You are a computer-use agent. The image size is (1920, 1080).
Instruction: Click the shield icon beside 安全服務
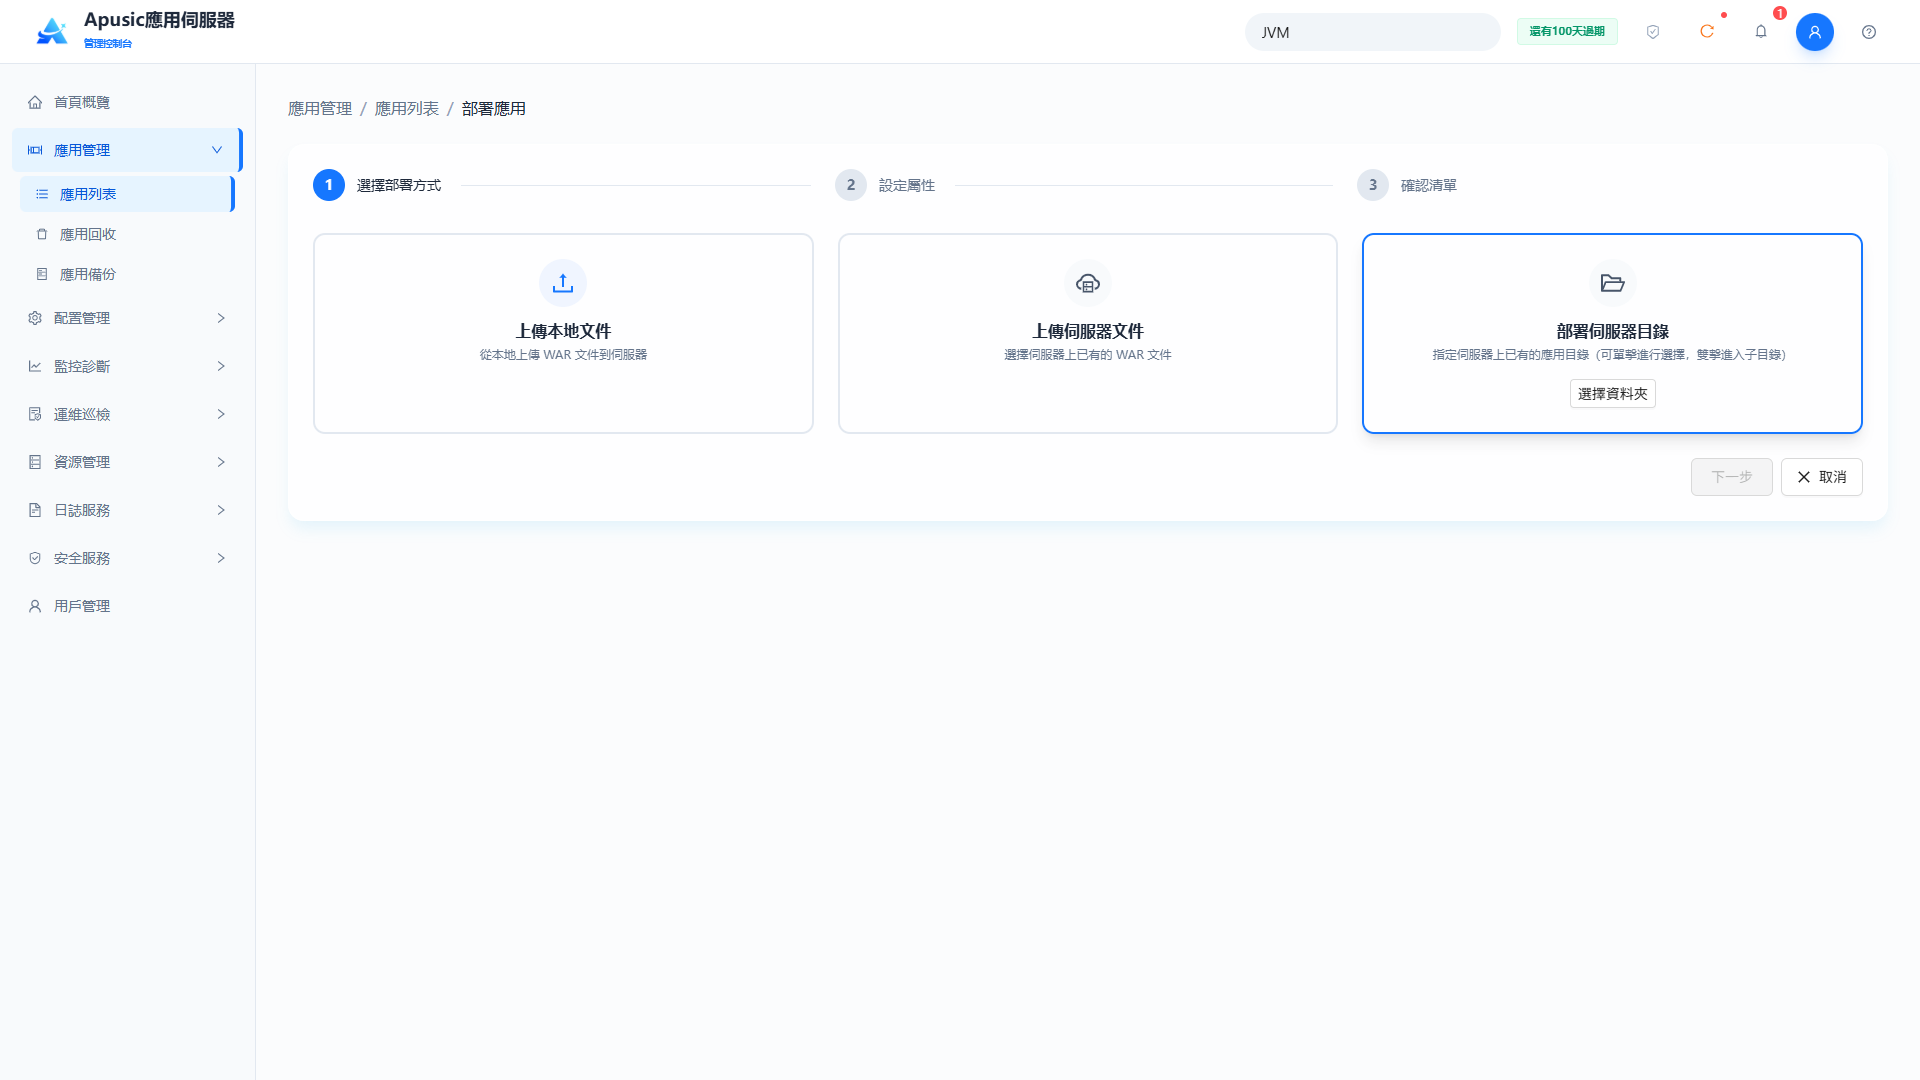tap(35, 558)
